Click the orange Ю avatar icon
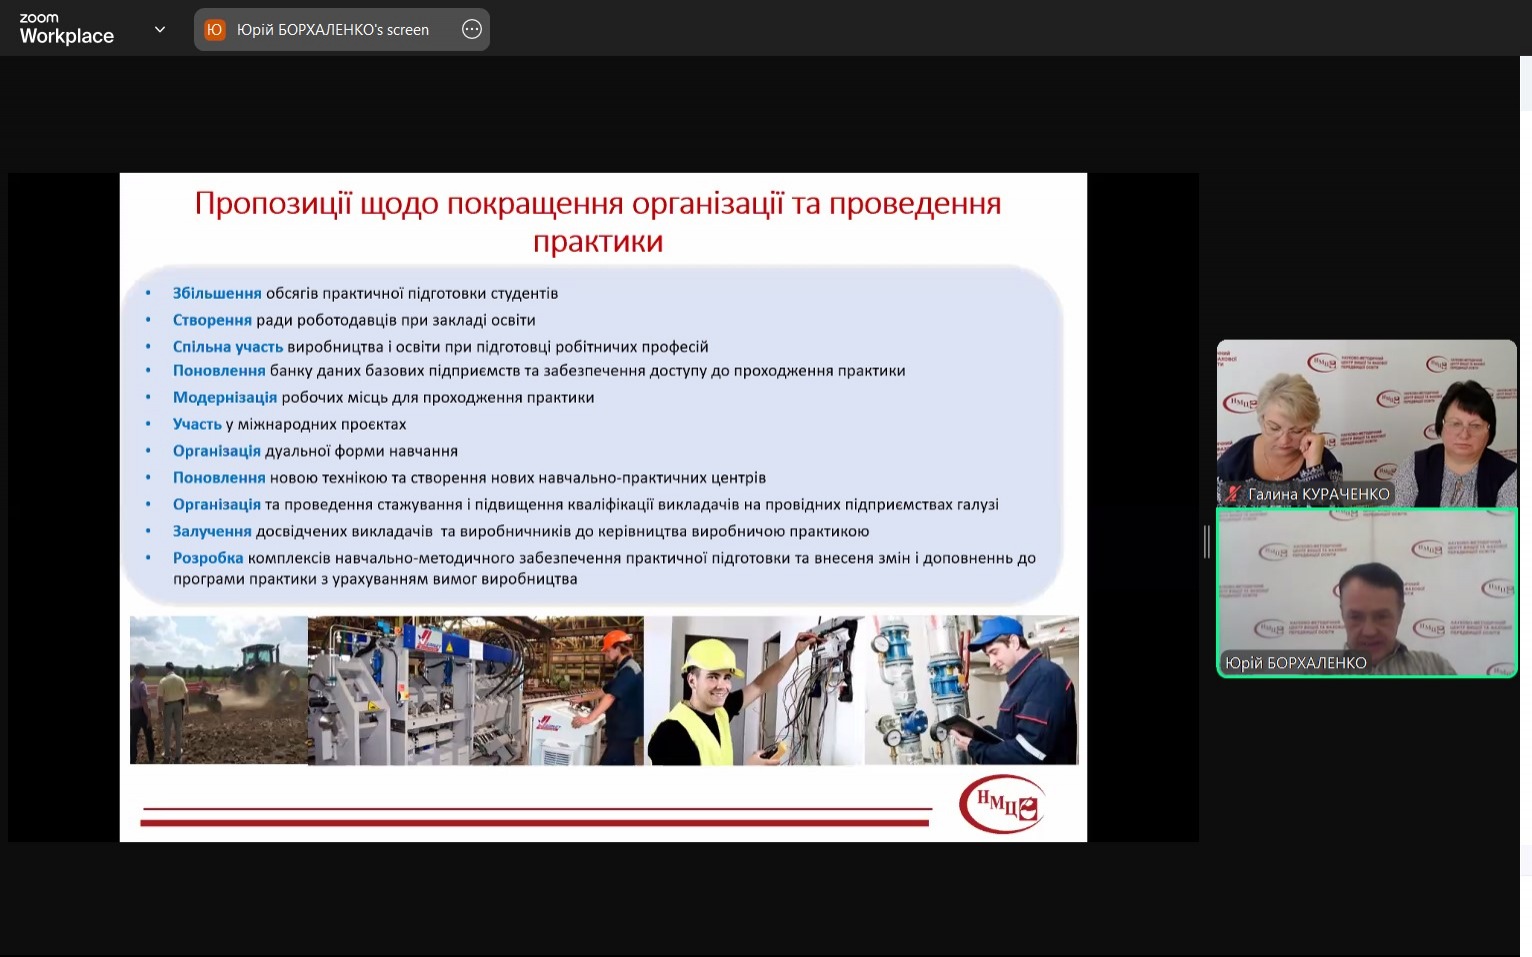 (x=214, y=30)
